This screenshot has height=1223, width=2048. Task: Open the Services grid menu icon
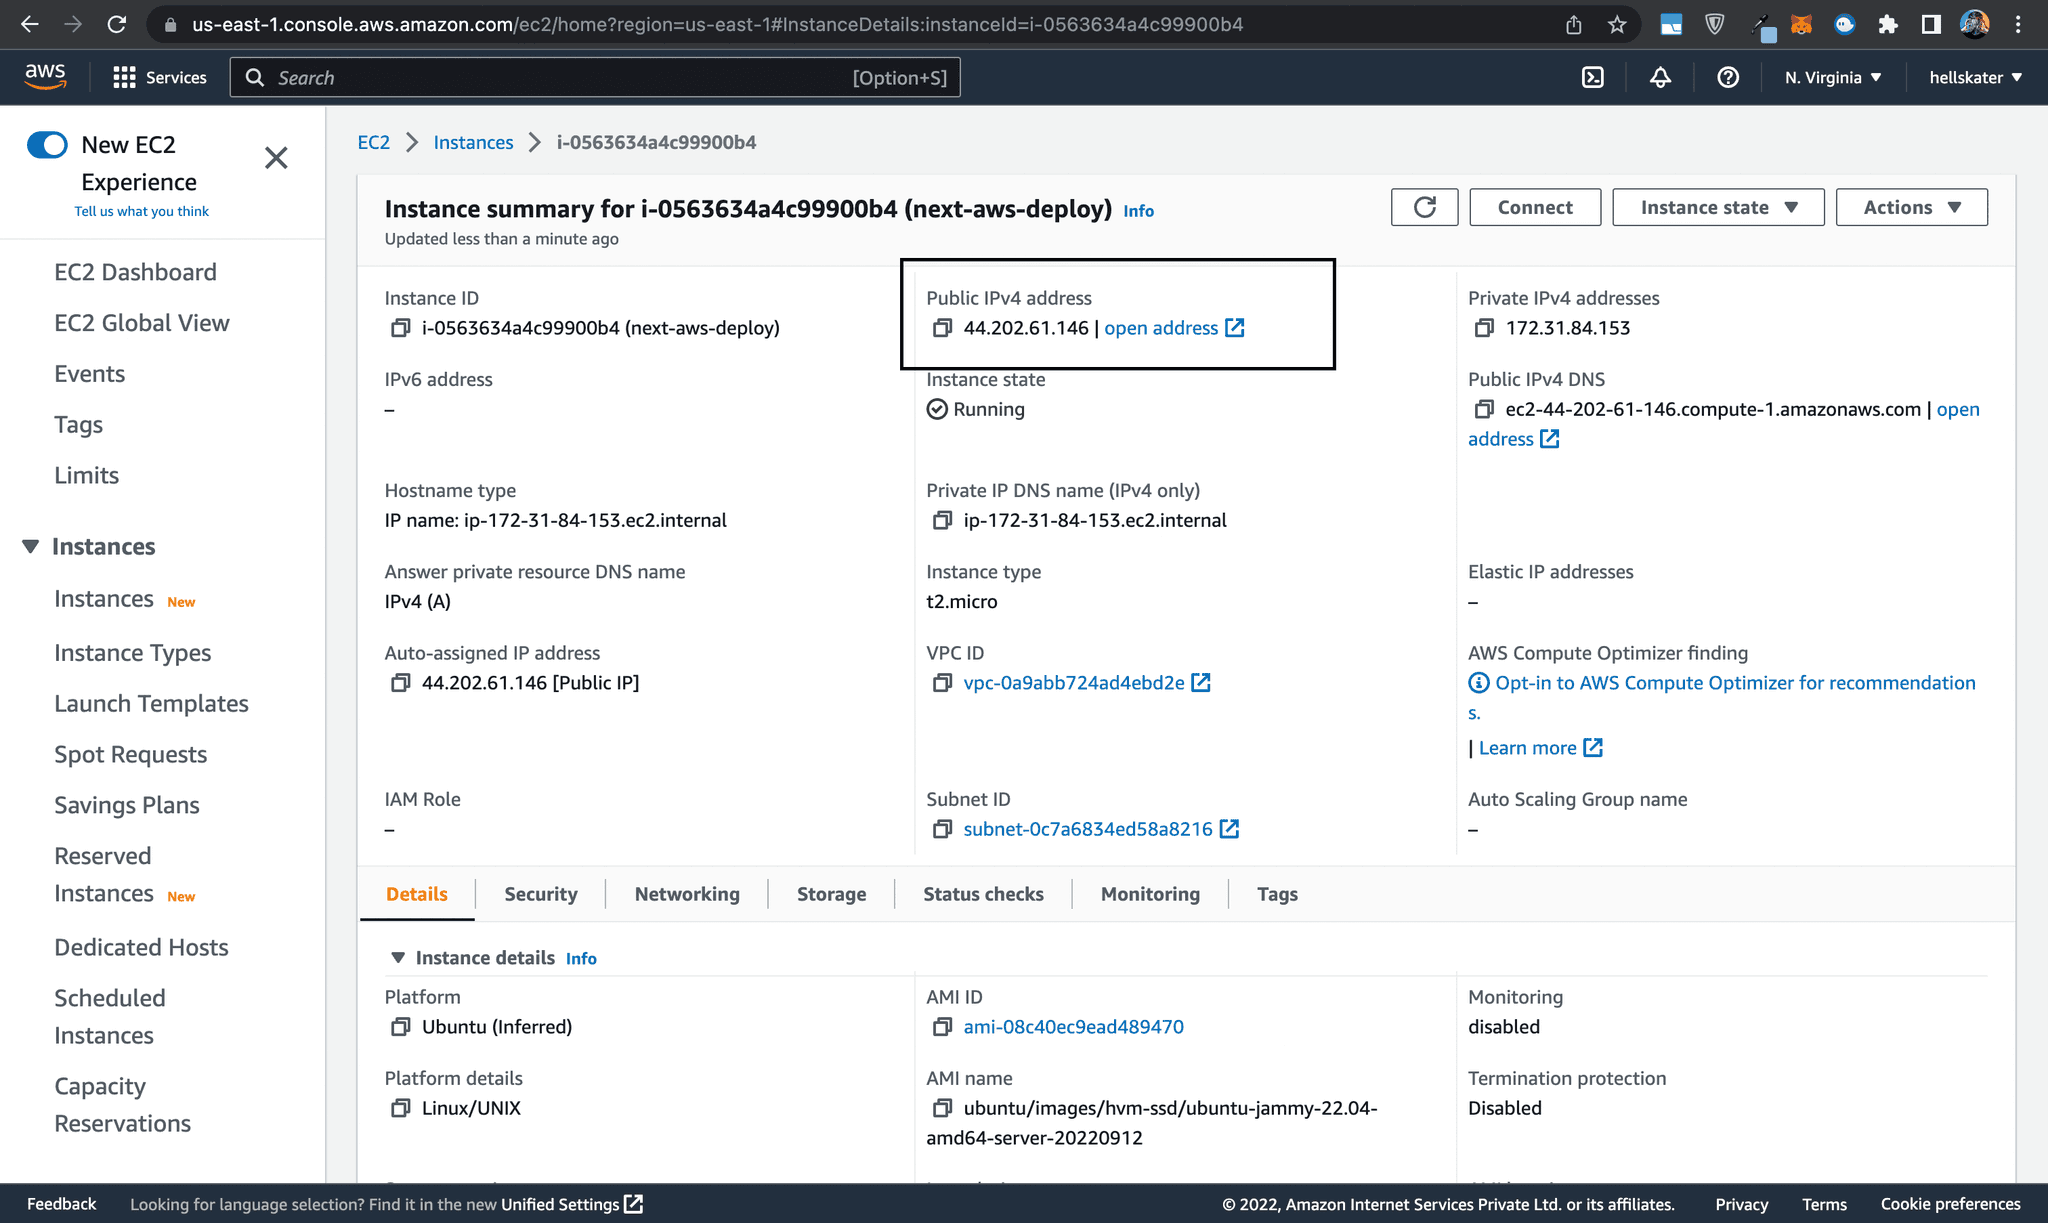point(123,77)
